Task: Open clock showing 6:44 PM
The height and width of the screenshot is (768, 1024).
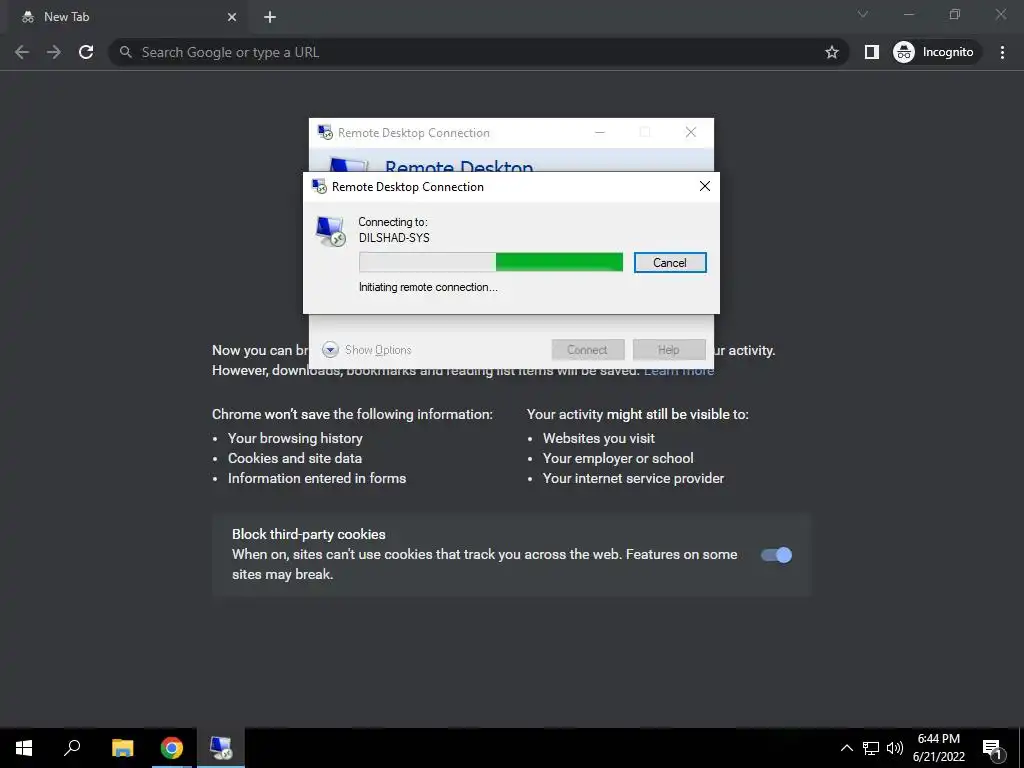Action: tap(938, 748)
